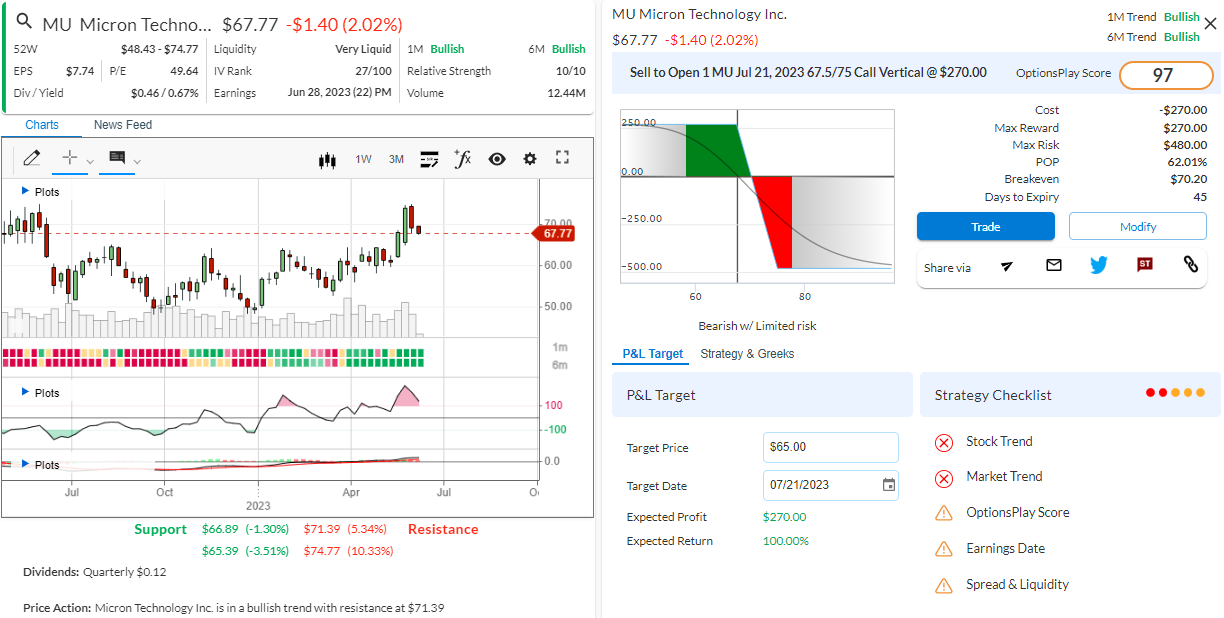Open Target Date calendar picker
This screenshot has width=1224, height=618.
[888, 485]
